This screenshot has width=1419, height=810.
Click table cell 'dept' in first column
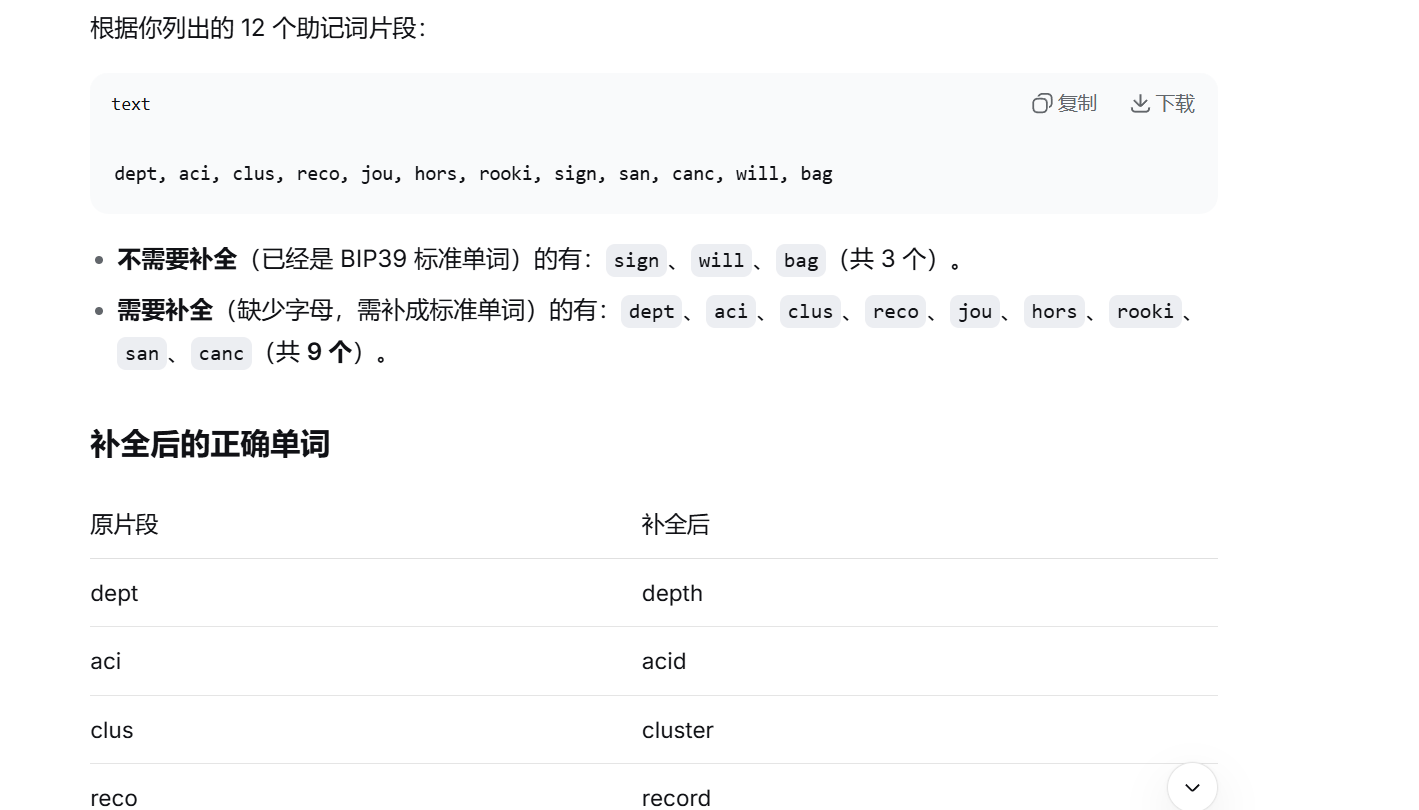tap(114, 593)
